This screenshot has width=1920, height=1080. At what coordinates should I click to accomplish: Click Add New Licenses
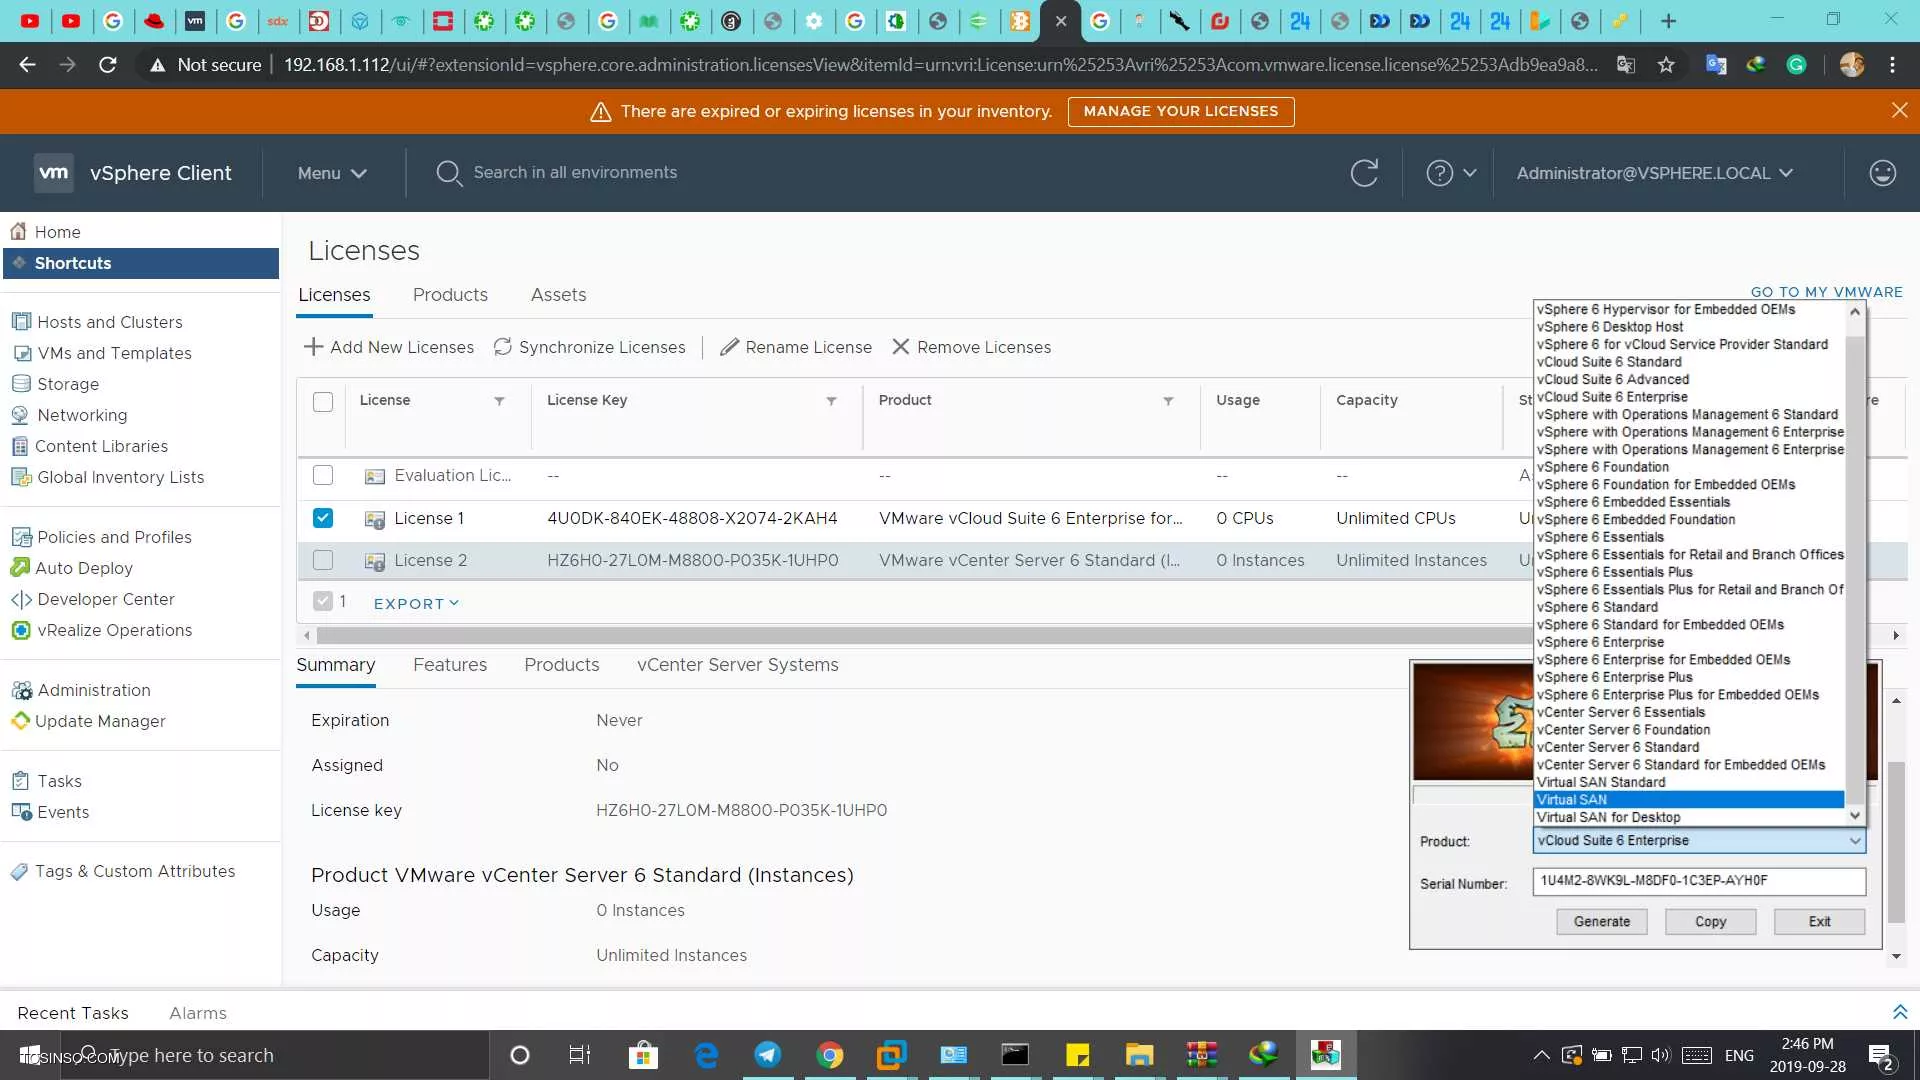click(389, 347)
